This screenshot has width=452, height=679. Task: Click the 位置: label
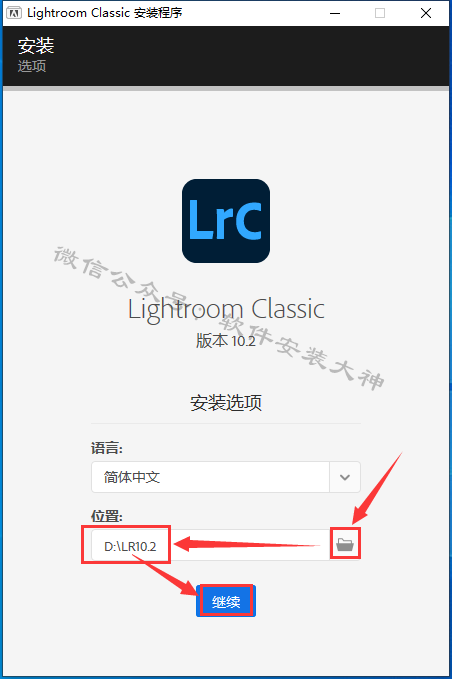pos(107,516)
